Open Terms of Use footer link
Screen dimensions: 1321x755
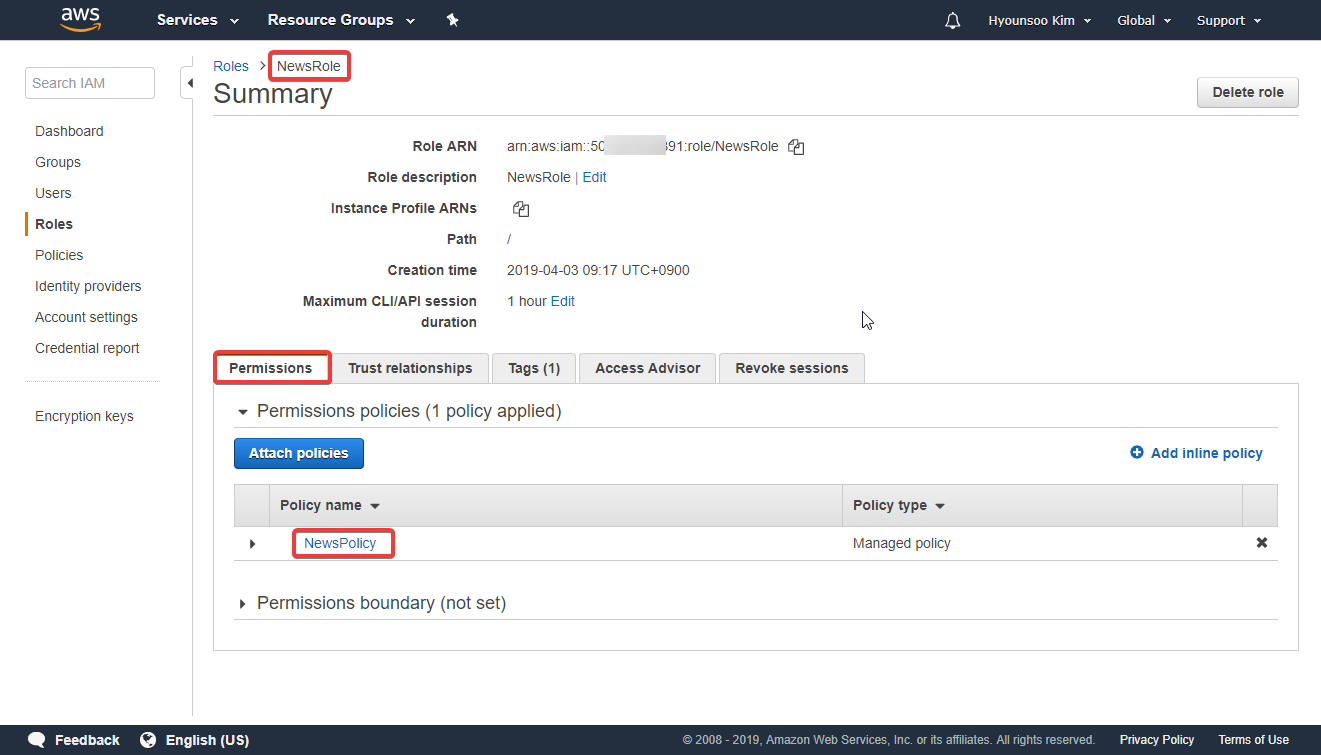[x=1254, y=740]
